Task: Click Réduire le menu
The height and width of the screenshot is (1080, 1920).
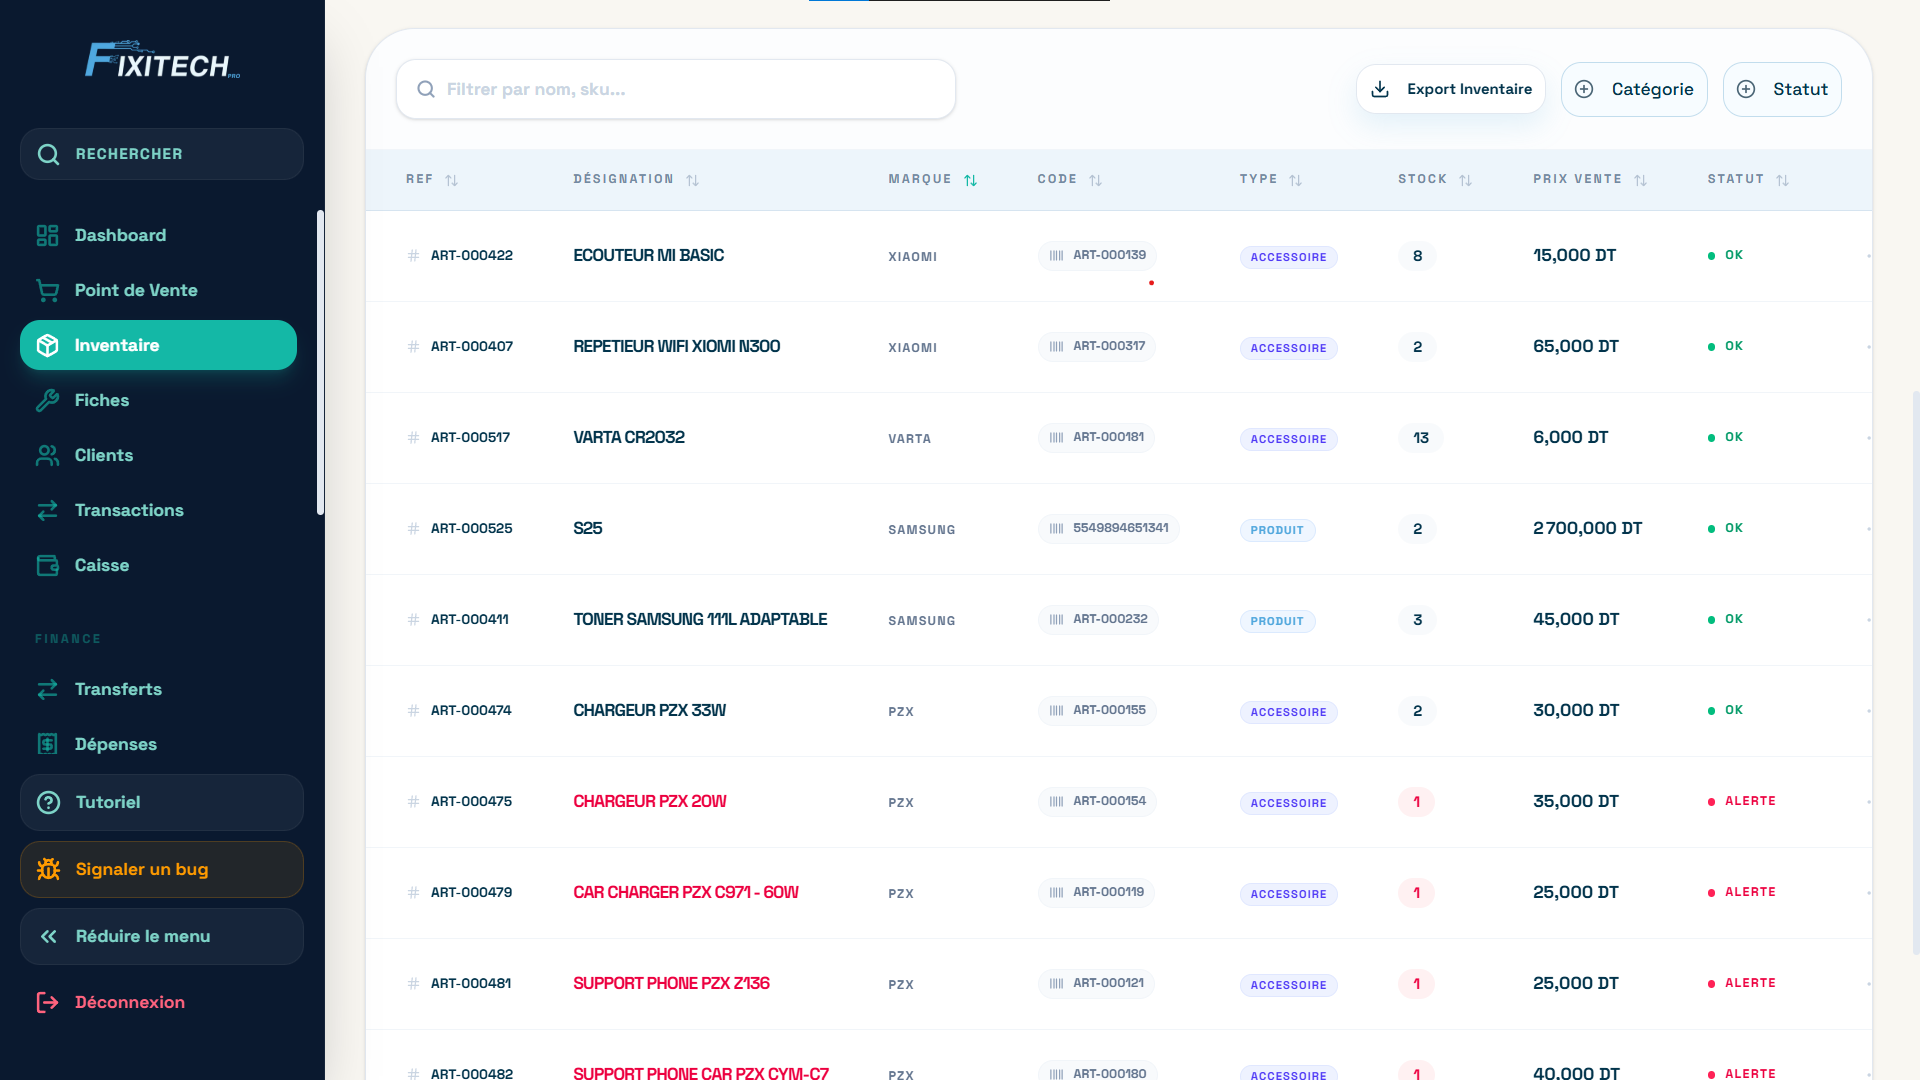Action: [162, 936]
